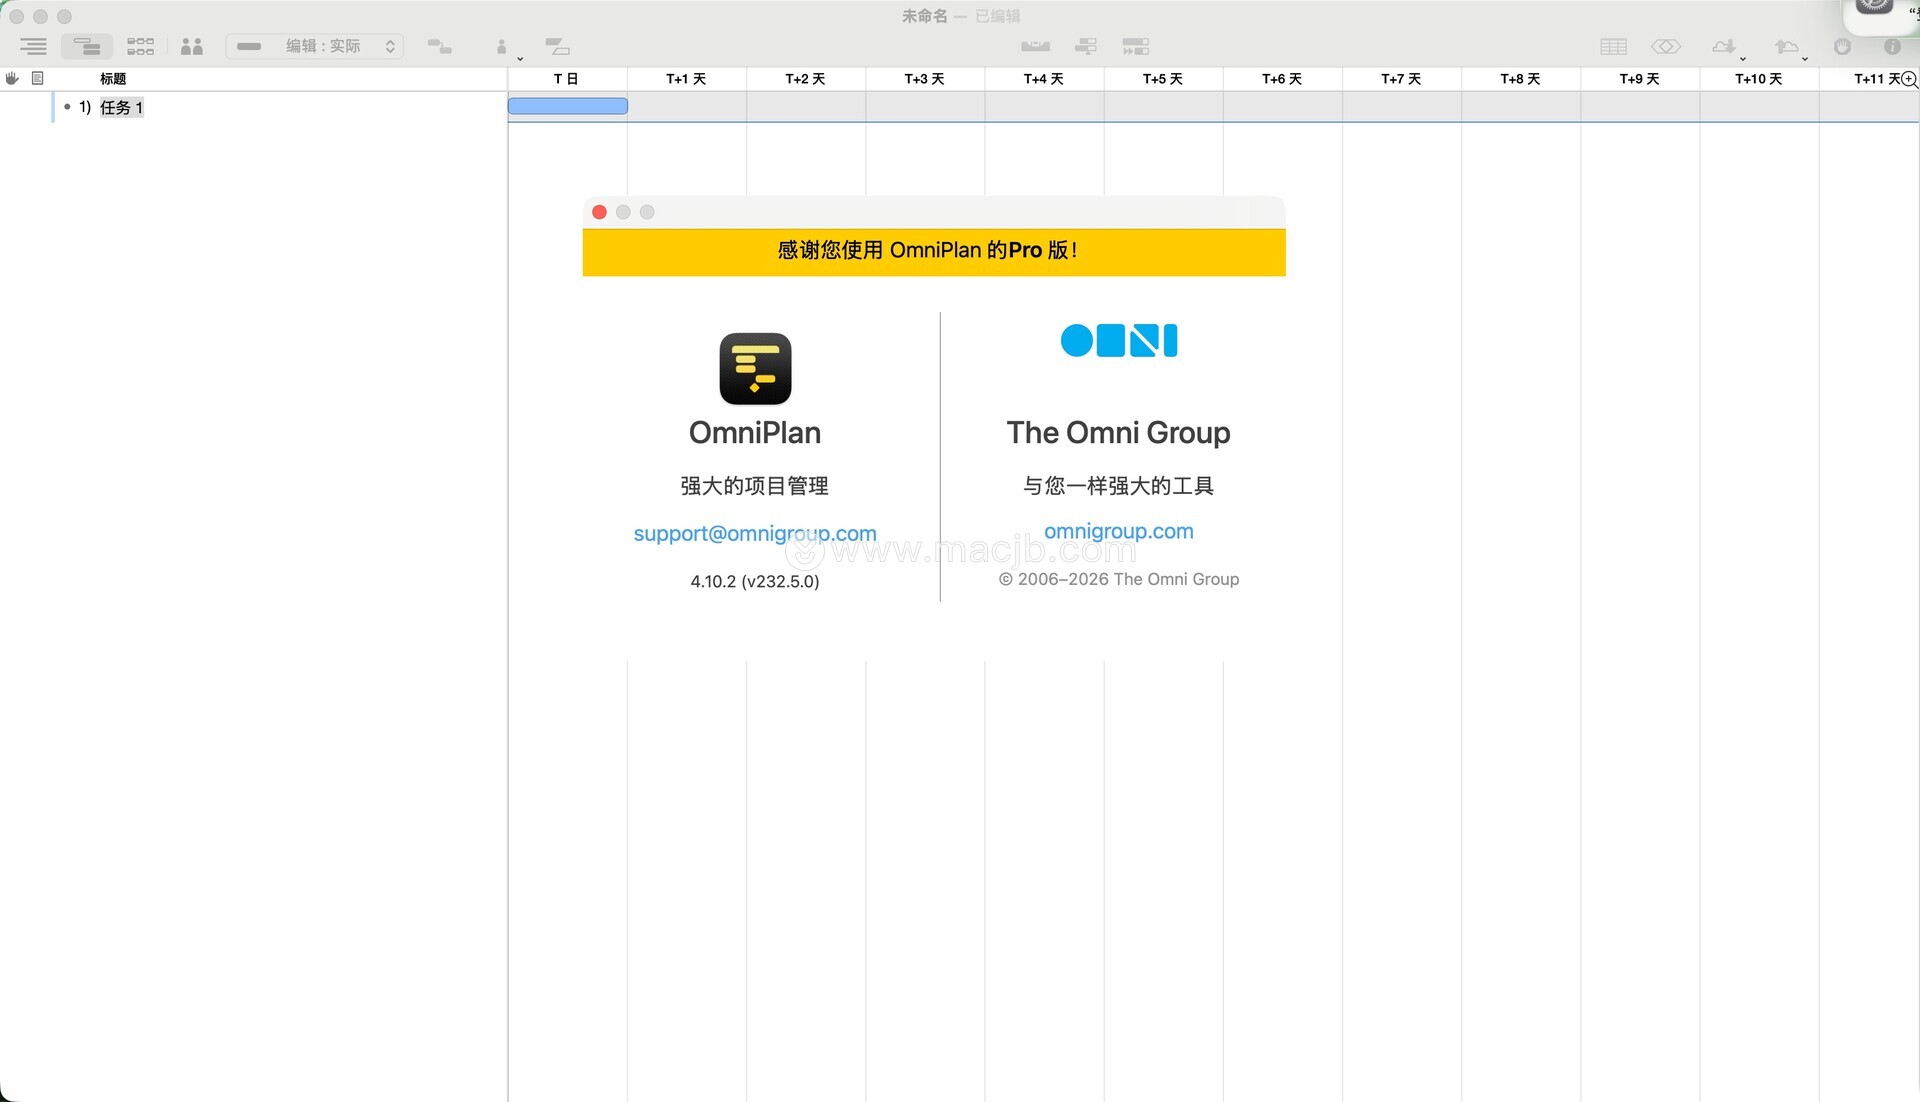The height and width of the screenshot is (1102, 1920).
Task: Select the Gantt view toolbar icon
Action: coord(87,46)
